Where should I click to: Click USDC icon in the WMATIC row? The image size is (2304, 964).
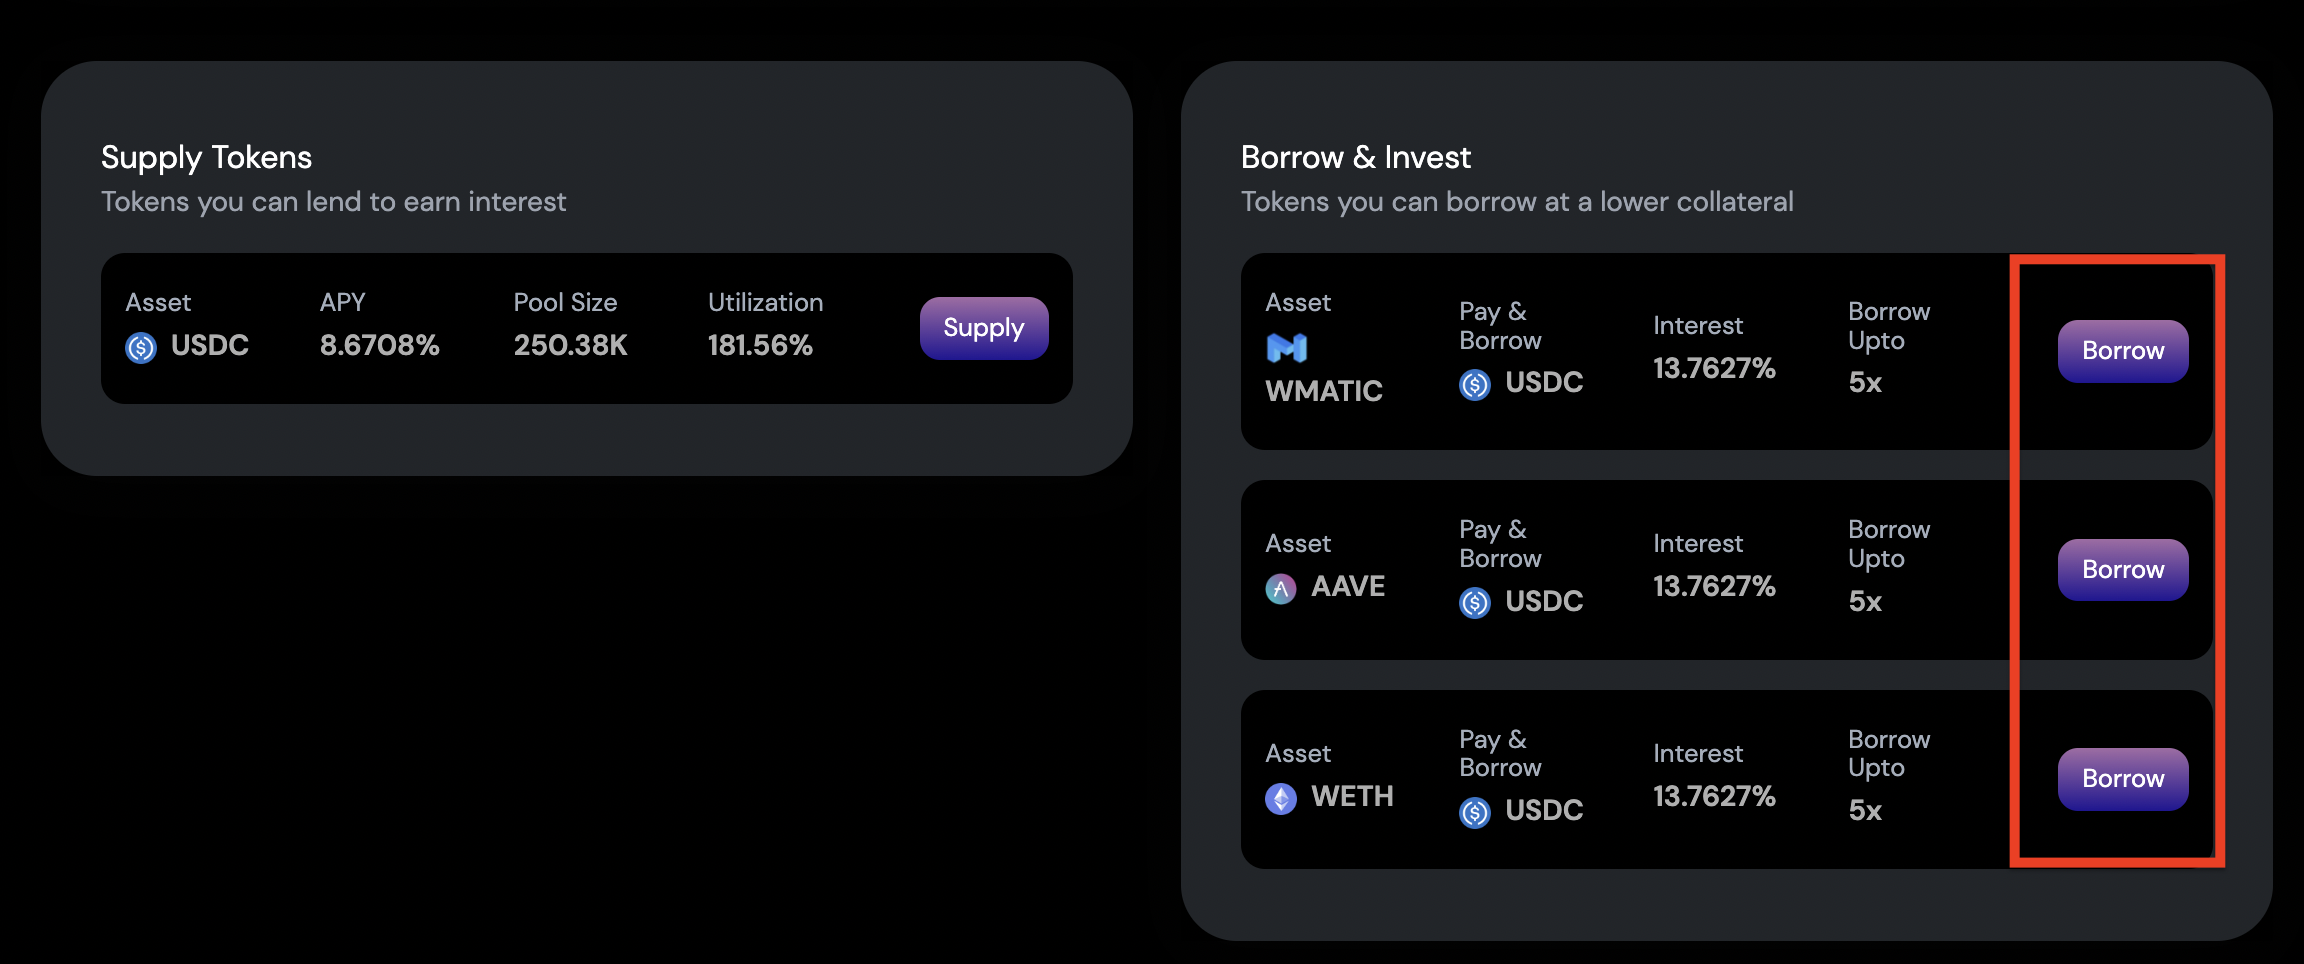point(1475,384)
